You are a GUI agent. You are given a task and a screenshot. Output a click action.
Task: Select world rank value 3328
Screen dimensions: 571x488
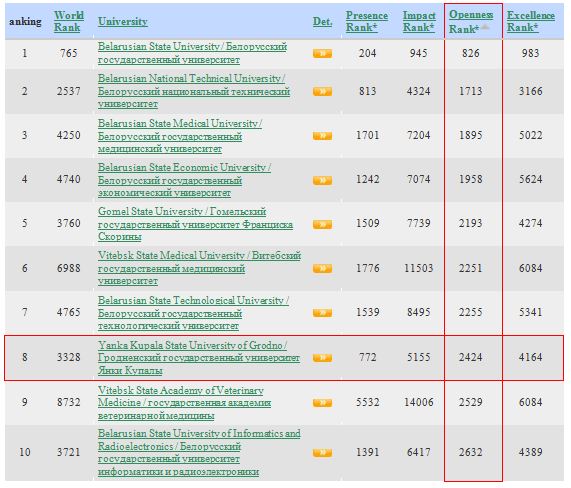click(x=68, y=357)
